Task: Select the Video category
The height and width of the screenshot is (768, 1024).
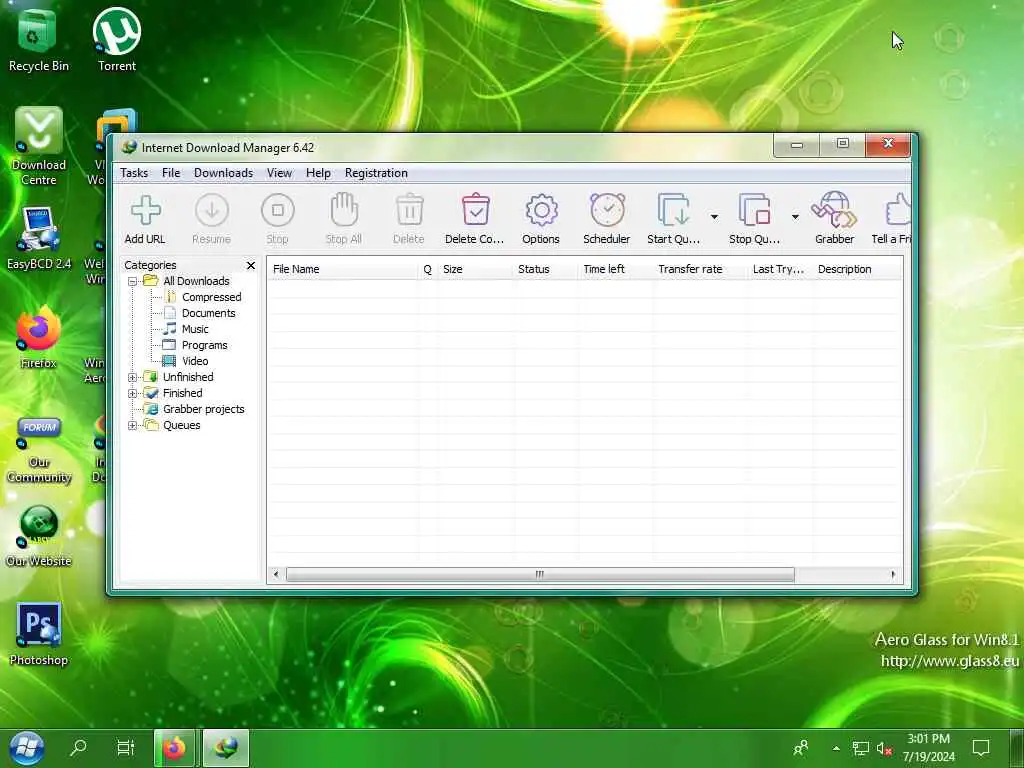Action: pos(195,361)
